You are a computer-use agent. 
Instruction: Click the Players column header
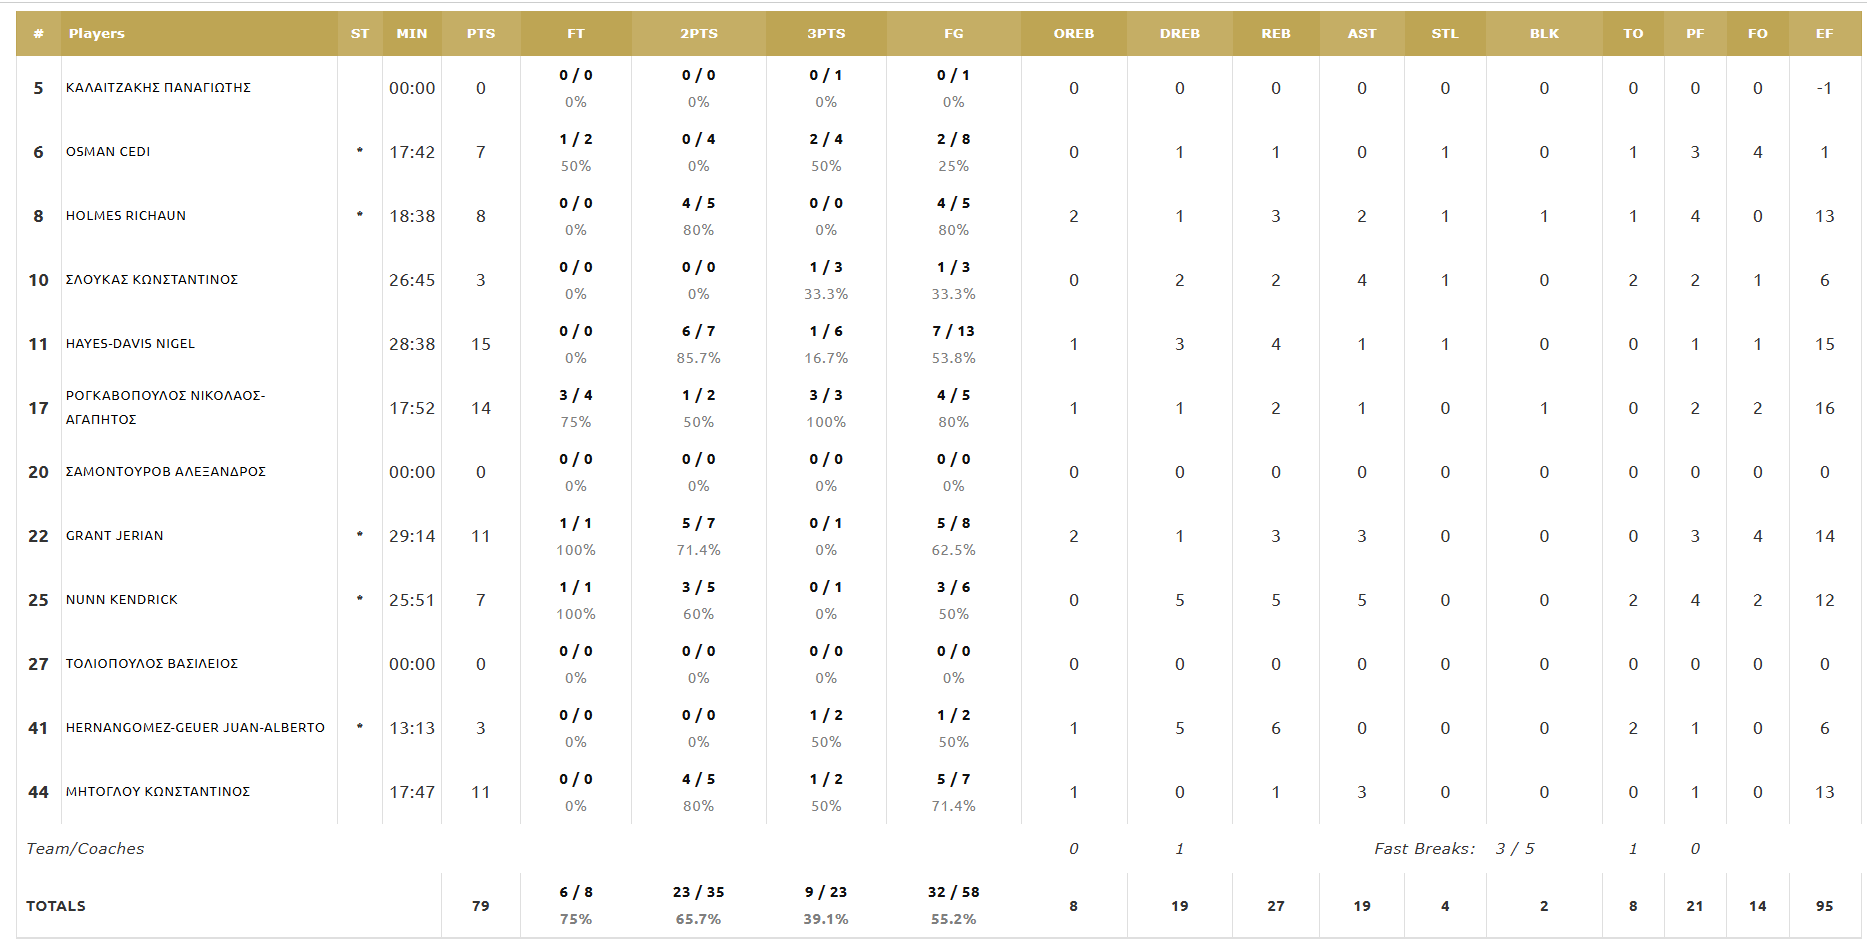click(97, 34)
